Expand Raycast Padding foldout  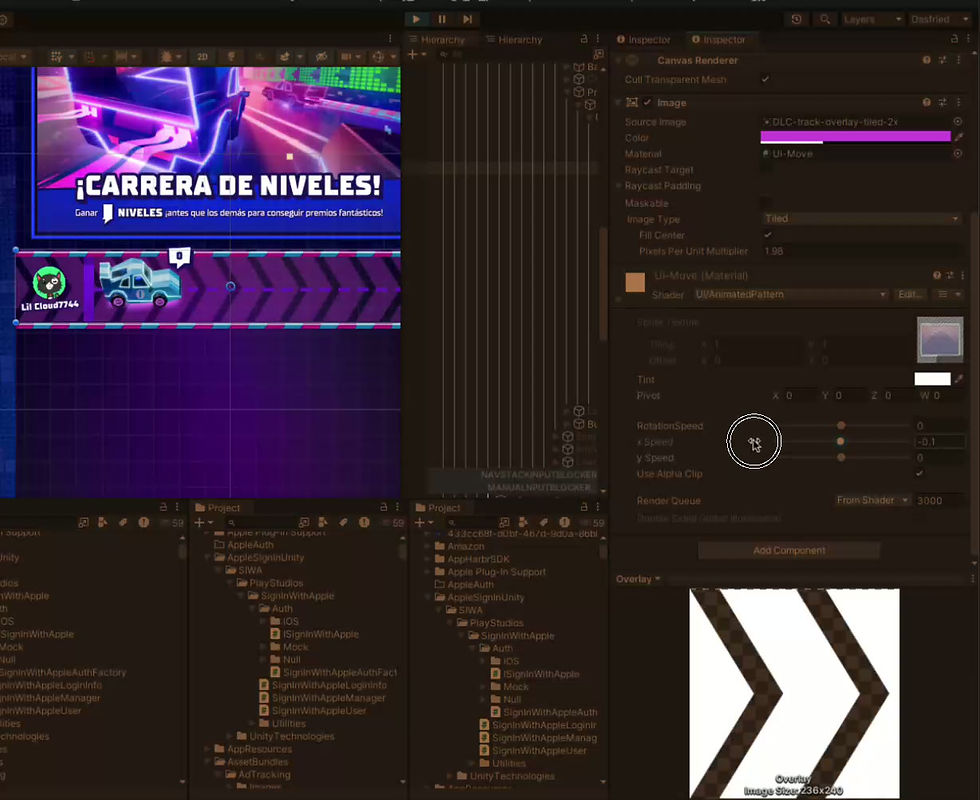click(x=619, y=186)
